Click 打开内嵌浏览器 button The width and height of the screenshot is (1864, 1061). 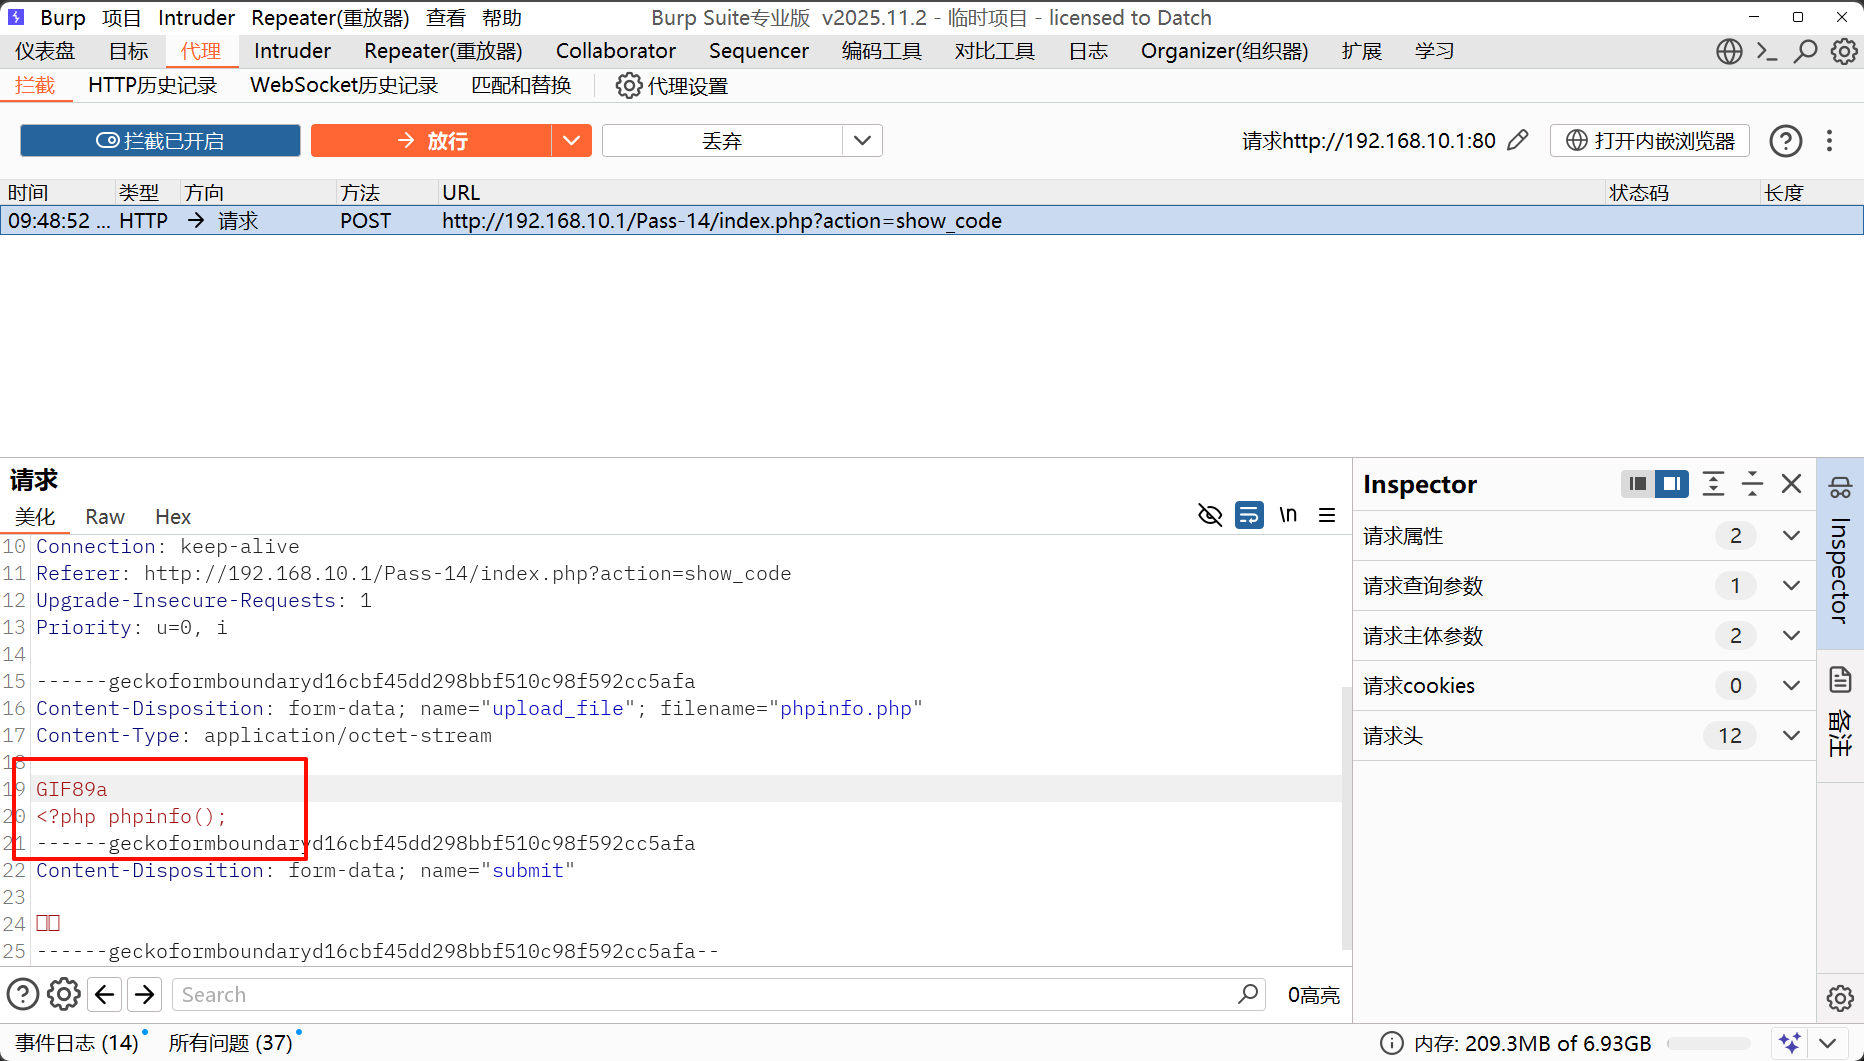click(x=1650, y=141)
